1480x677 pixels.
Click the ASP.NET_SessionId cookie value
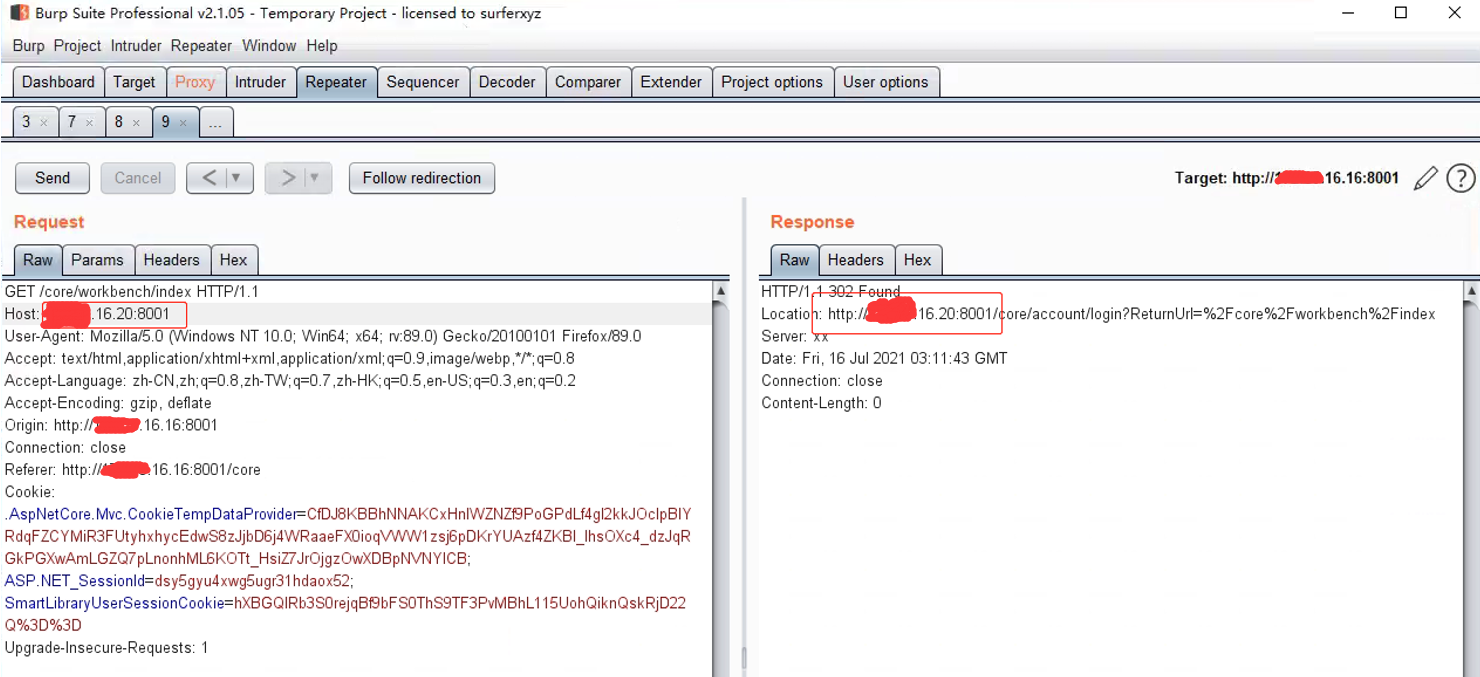click(252, 581)
